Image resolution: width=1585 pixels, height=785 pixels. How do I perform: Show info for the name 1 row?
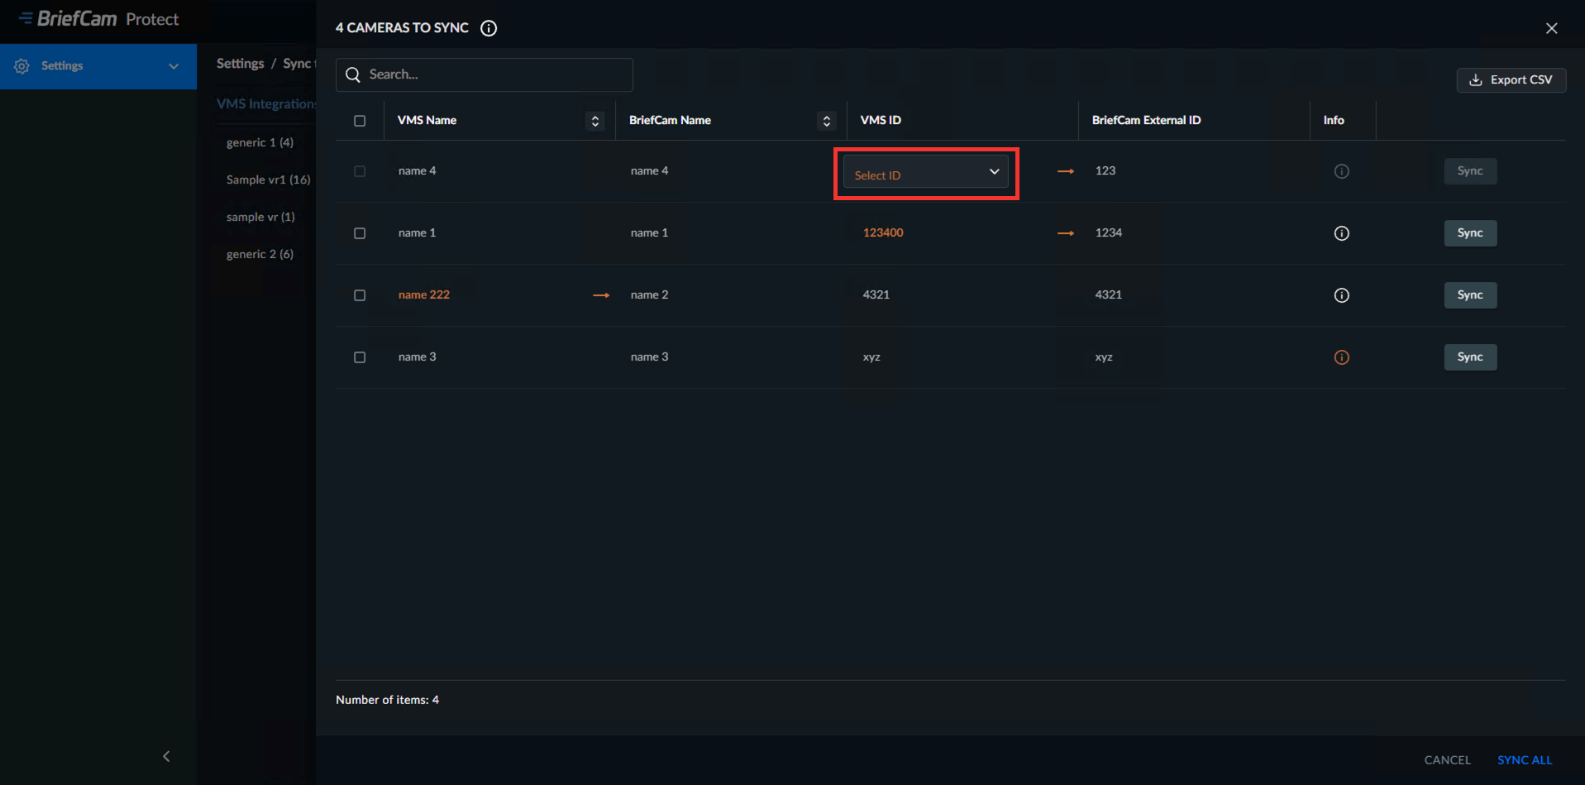pos(1342,233)
